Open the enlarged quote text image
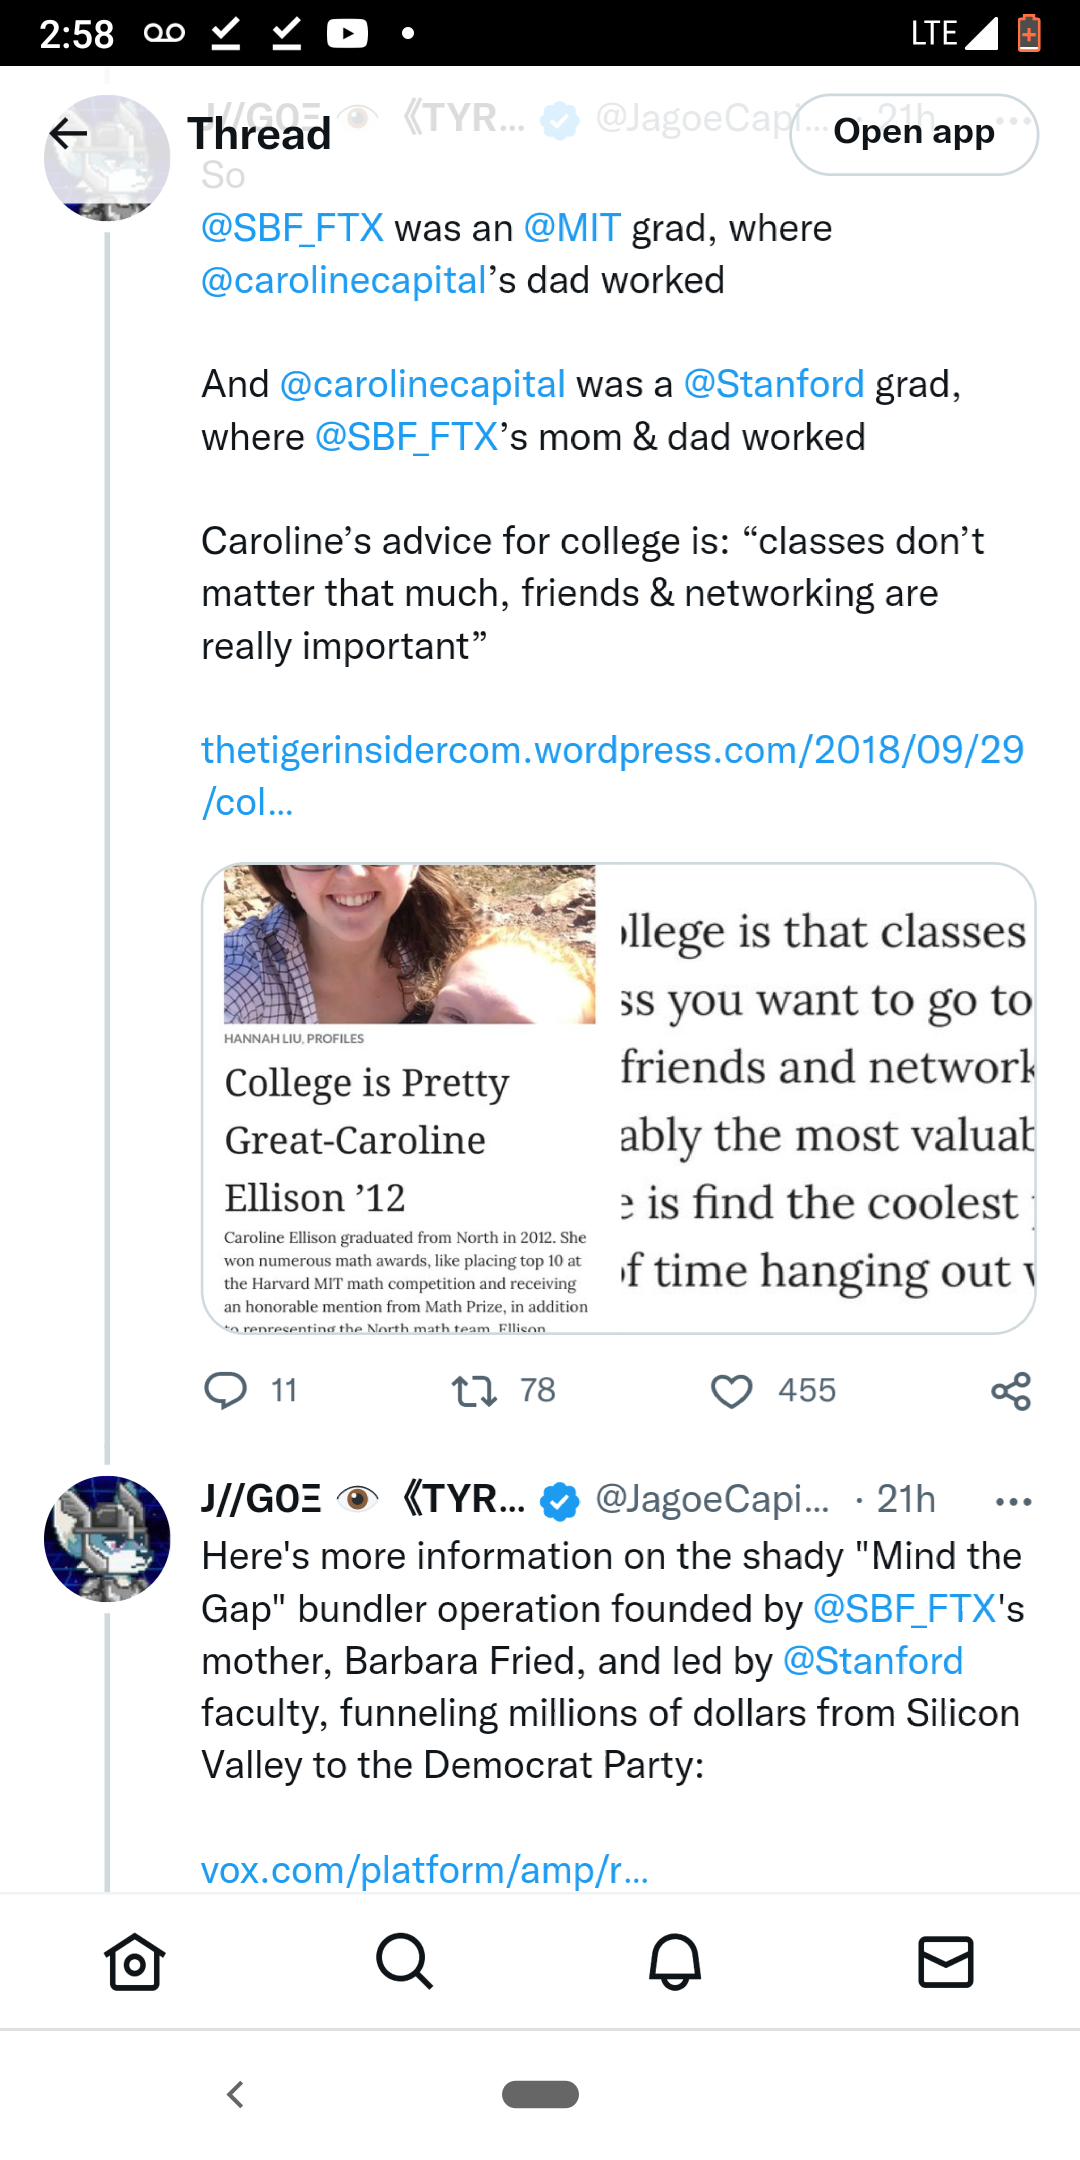This screenshot has height=2160, width=1080. 826,1098
